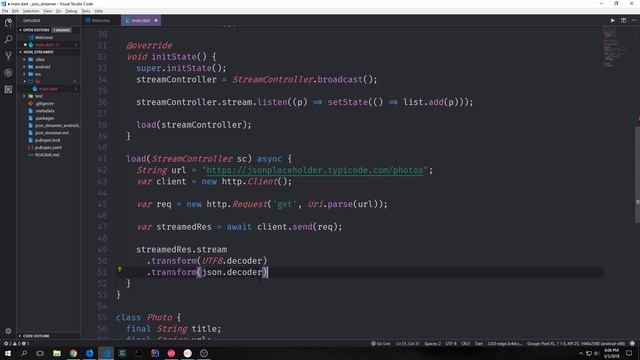The image size is (640, 360).
Task: Open main.dart under the lib folder
Action: pyautogui.click(x=48, y=89)
